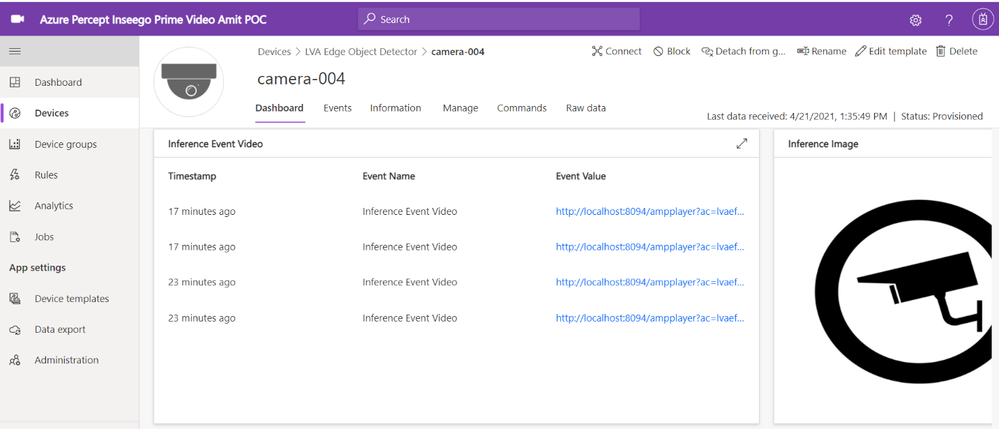Click the Jobs sidebar icon
The image size is (999, 429).
tap(15, 236)
